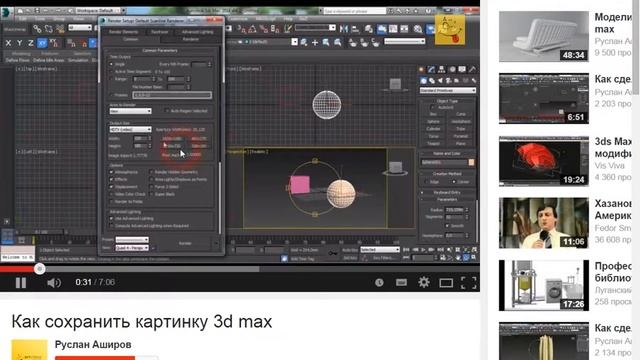640x360 pixels.
Task: Switch to the Common tab
Action: (x=131, y=39)
